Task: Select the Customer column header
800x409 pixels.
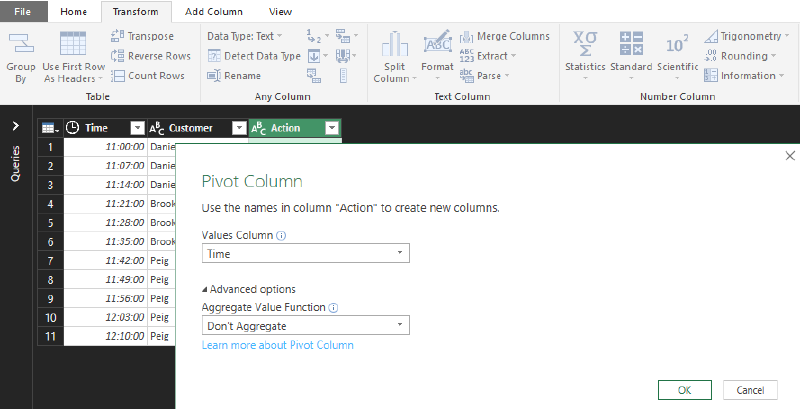Action: click(x=197, y=128)
